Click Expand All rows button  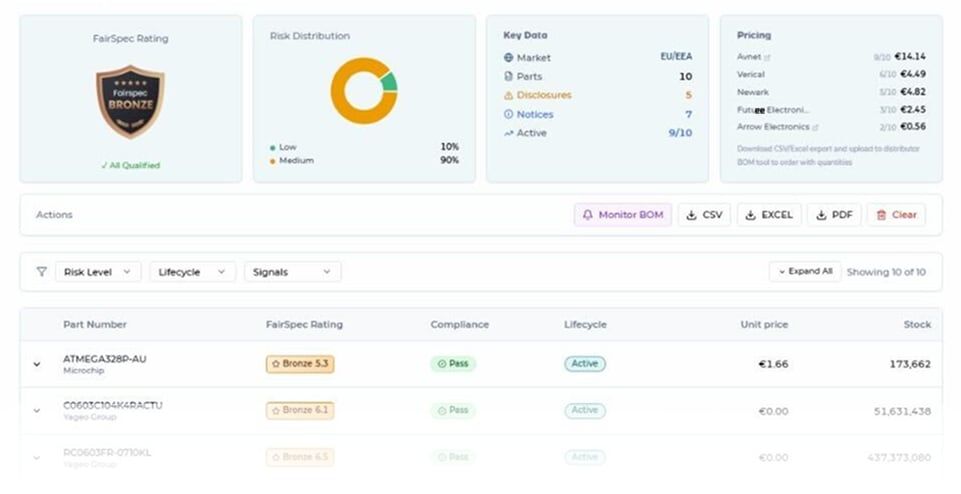click(805, 272)
